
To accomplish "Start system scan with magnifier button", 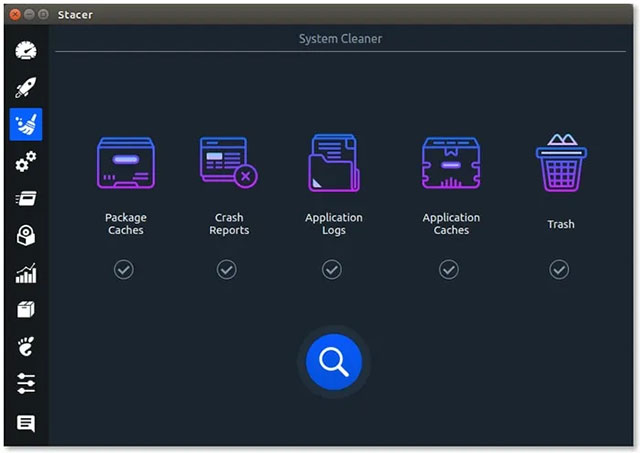I will coord(334,362).
